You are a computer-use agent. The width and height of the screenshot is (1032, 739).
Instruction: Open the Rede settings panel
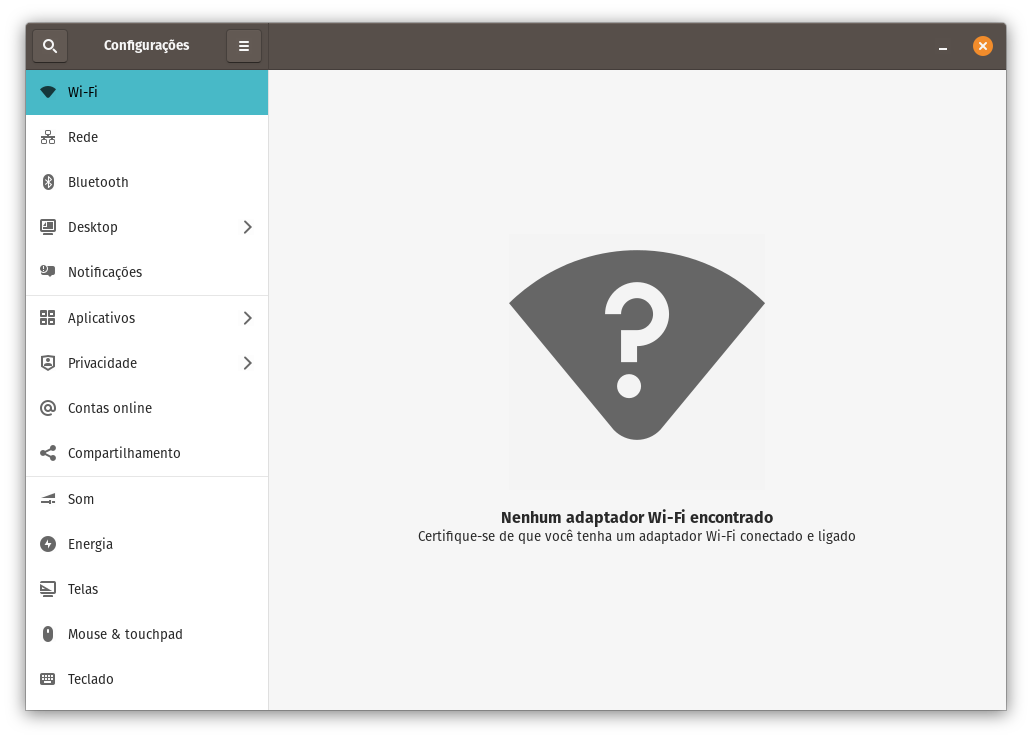tap(147, 137)
